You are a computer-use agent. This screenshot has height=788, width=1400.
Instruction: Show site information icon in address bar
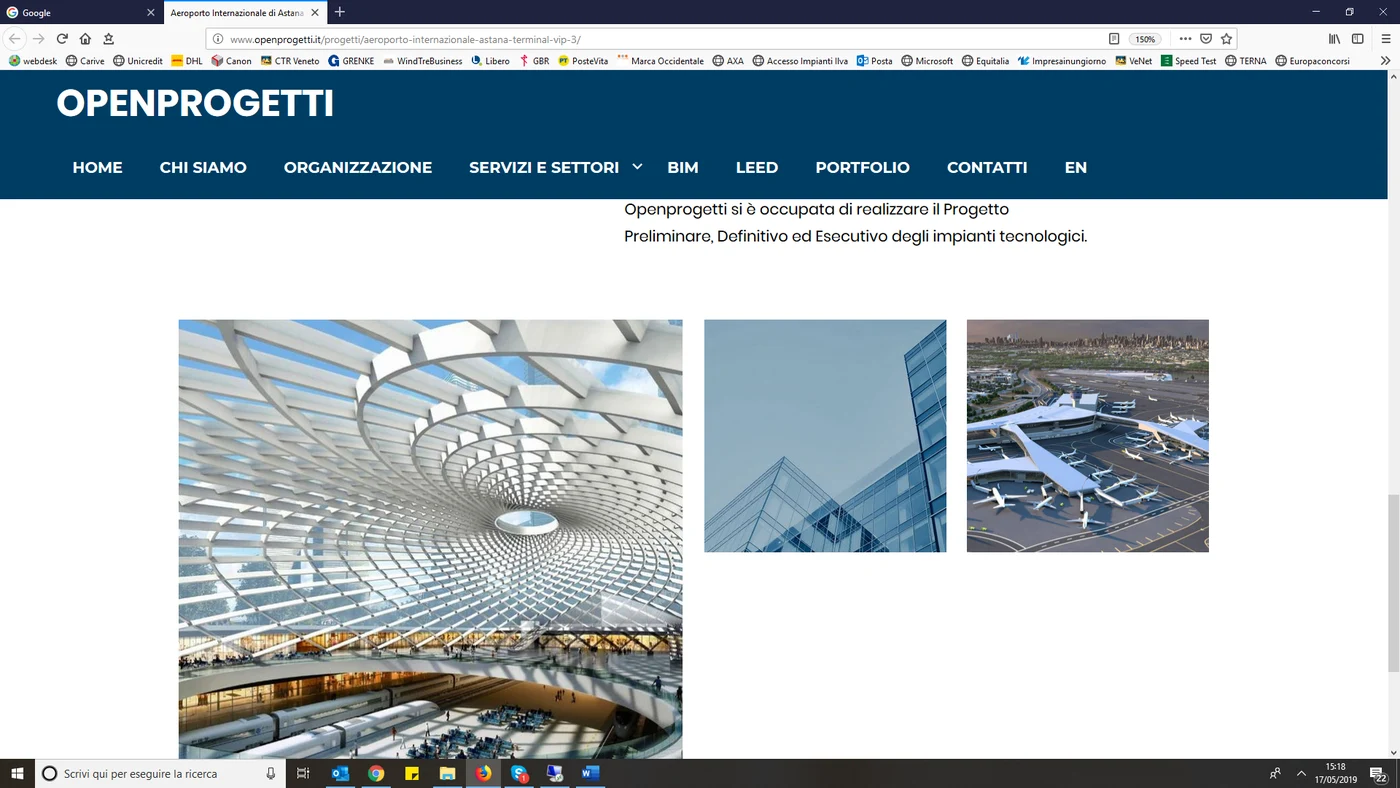click(x=216, y=39)
